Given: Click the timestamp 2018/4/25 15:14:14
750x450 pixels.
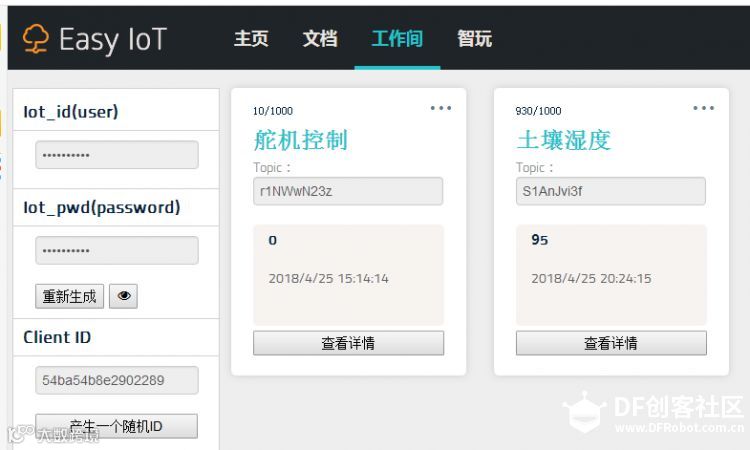Looking at the screenshot, I should pos(329,278).
